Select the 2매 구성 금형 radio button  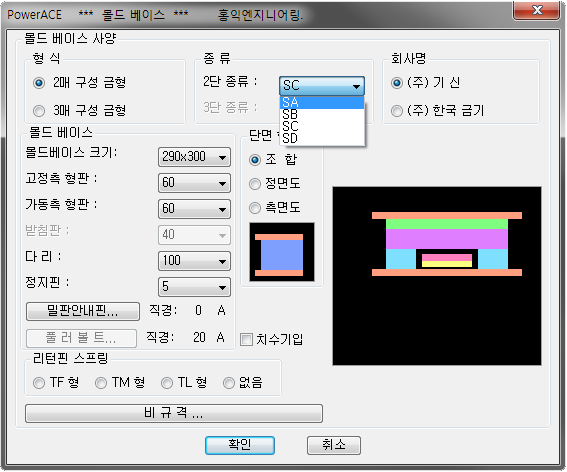(x=39, y=83)
